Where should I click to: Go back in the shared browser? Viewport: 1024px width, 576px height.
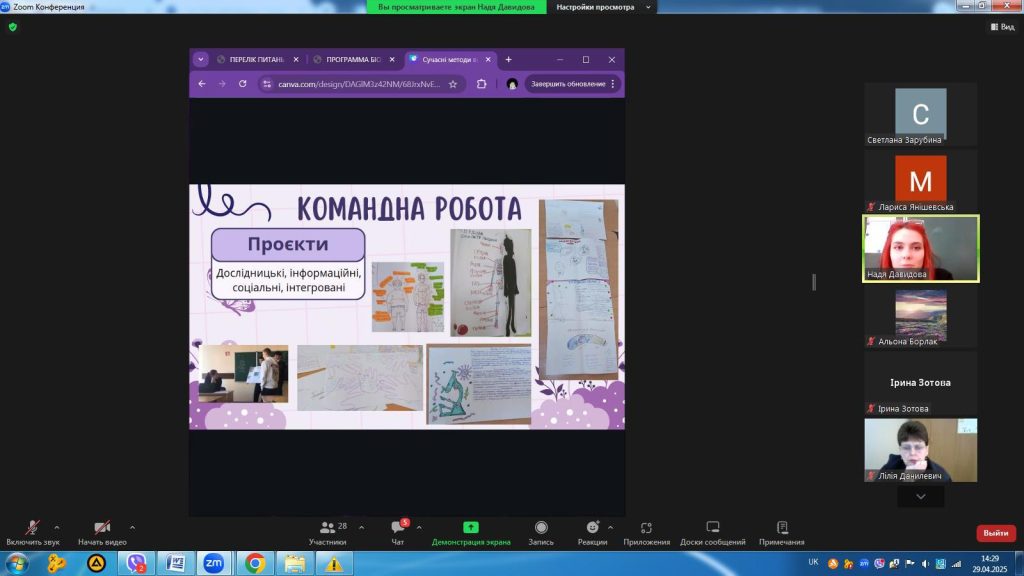pos(202,84)
